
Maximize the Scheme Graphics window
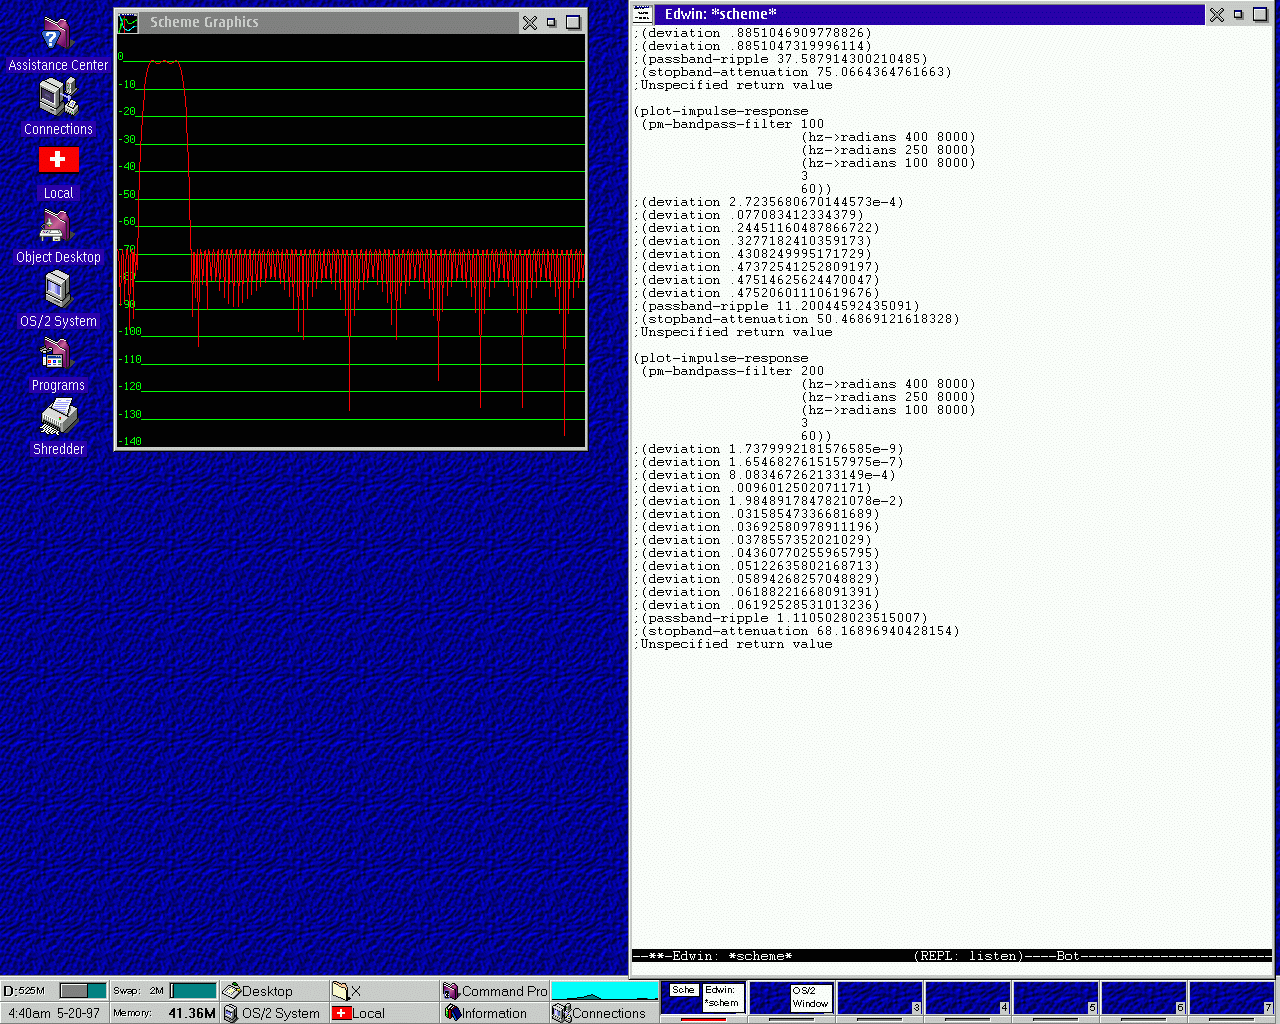(x=573, y=22)
